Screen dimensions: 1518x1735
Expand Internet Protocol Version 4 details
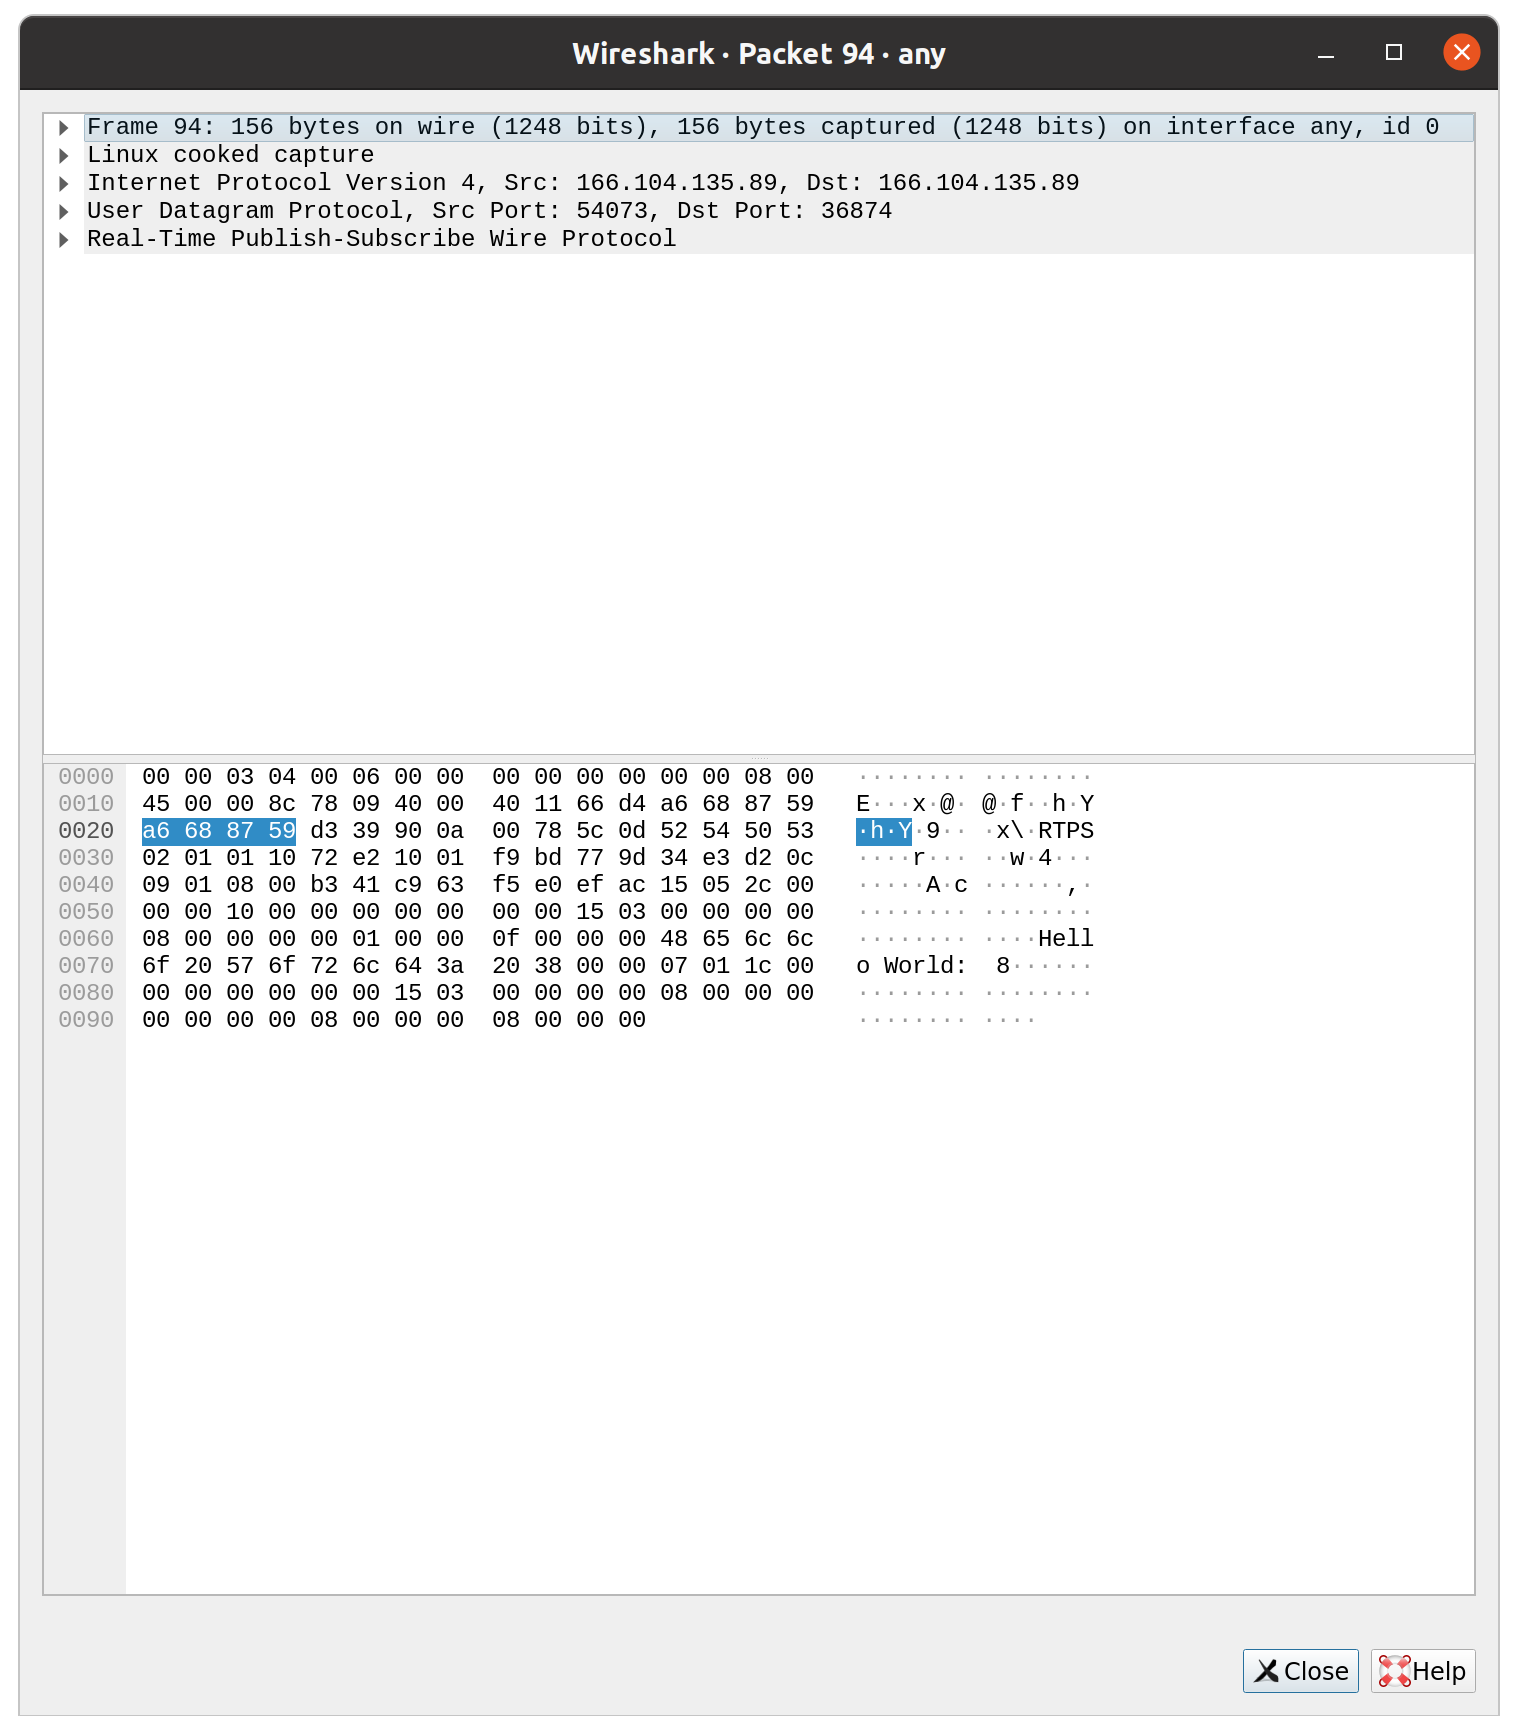64,183
